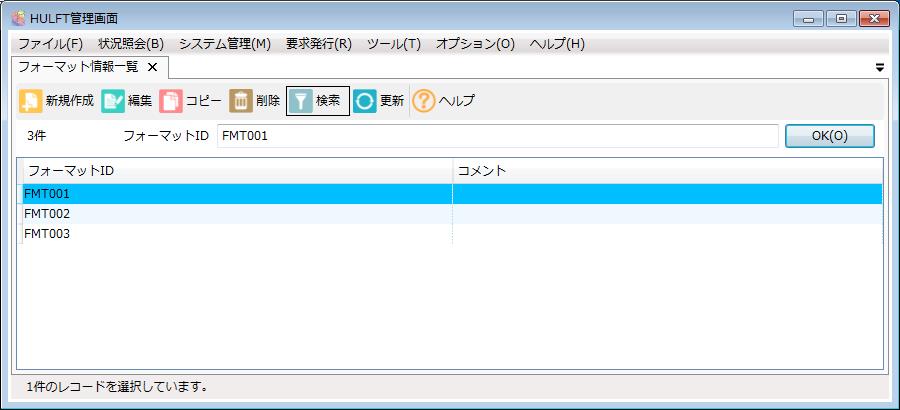Open the システム管理(M) menu

pyautogui.click(x=224, y=44)
